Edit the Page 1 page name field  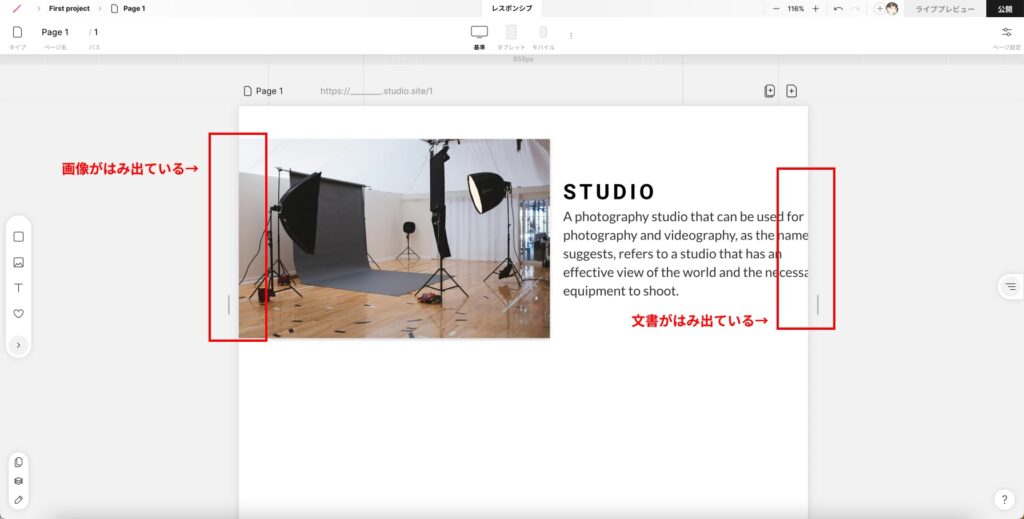pyautogui.click(x=55, y=32)
